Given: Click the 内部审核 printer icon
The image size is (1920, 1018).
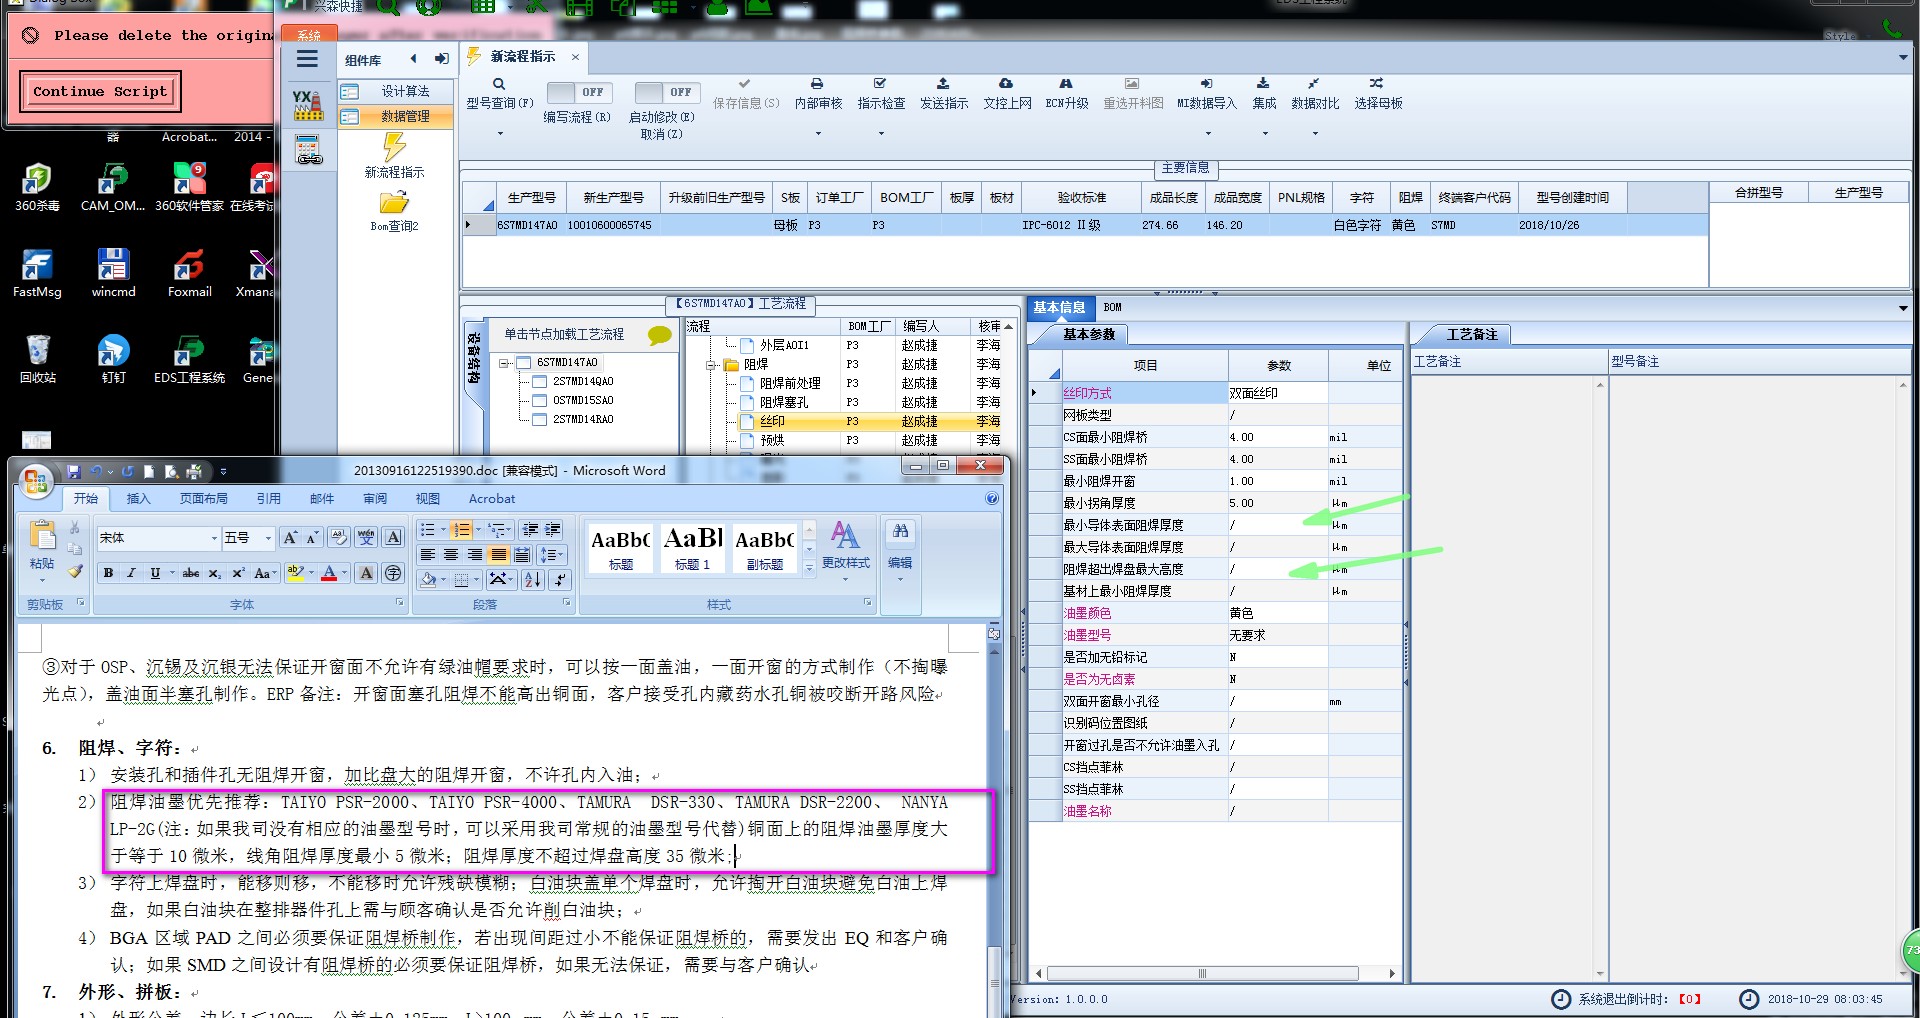Looking at the screenshot, I should [817, 84].
